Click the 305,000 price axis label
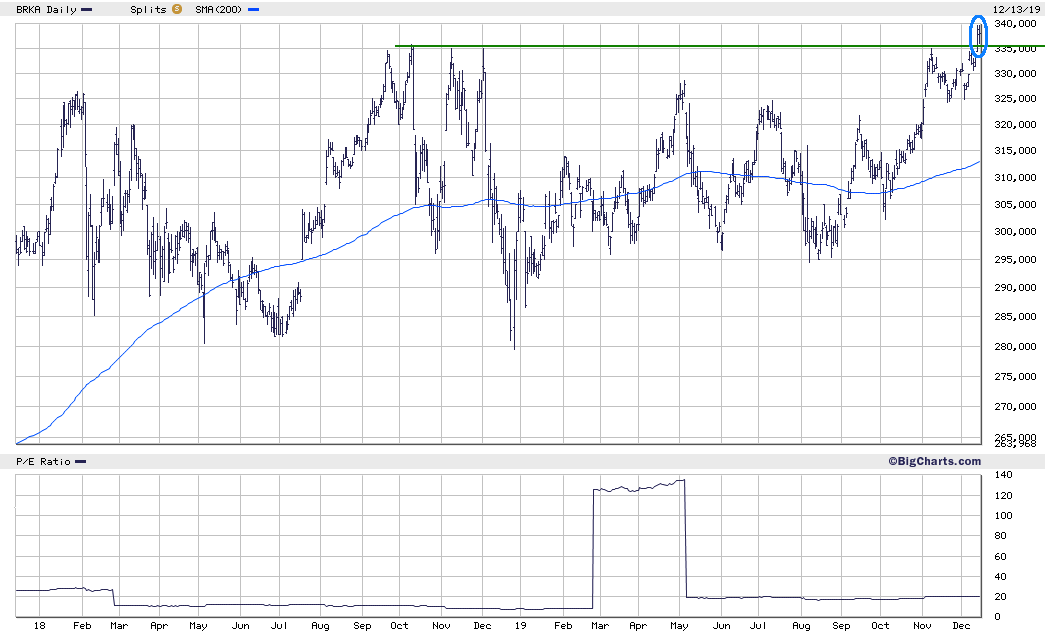 click(x=1015, y=205)
